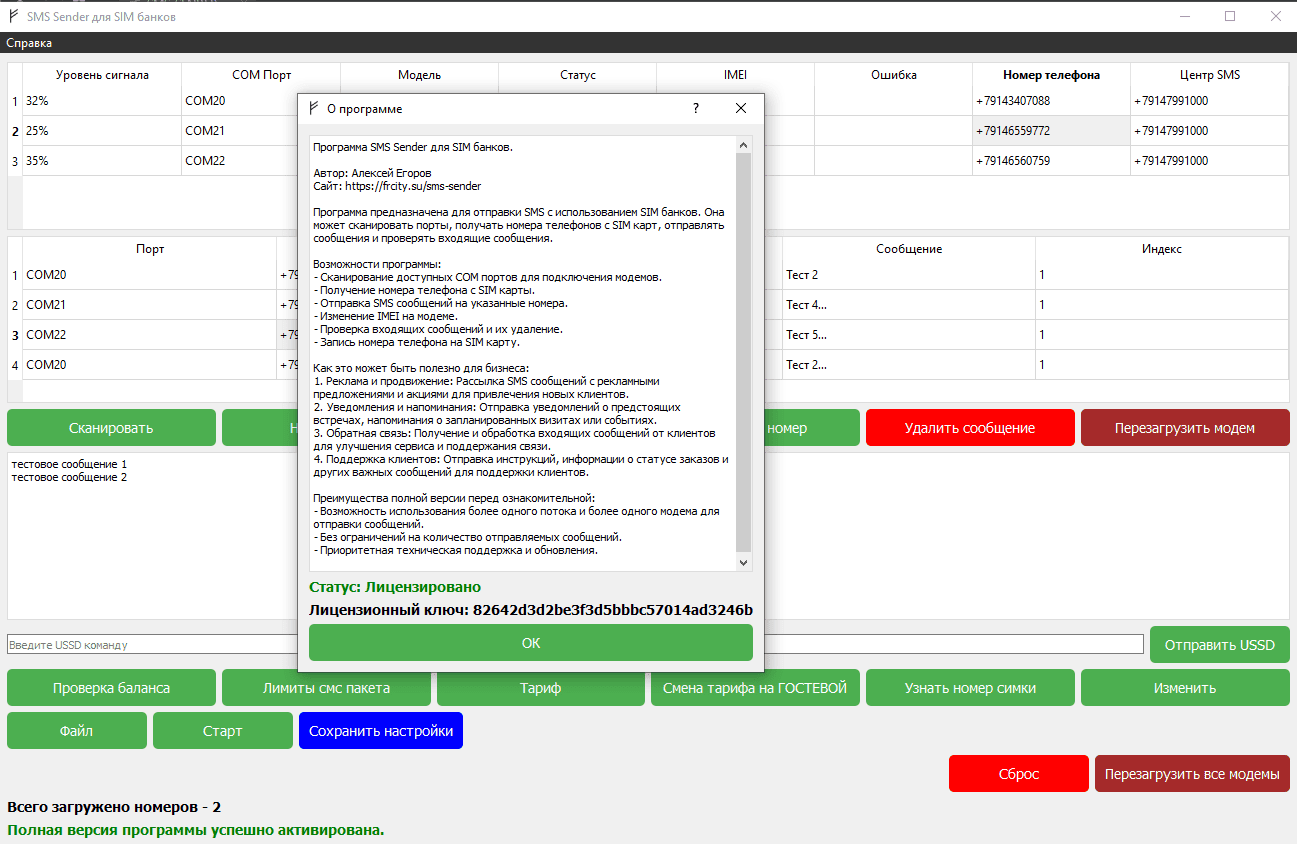This screenshot has height=844, width=1297.
Task: Click Смена тарифа на ГОСТЕВОЙ button
Action: tap(755, 688)
